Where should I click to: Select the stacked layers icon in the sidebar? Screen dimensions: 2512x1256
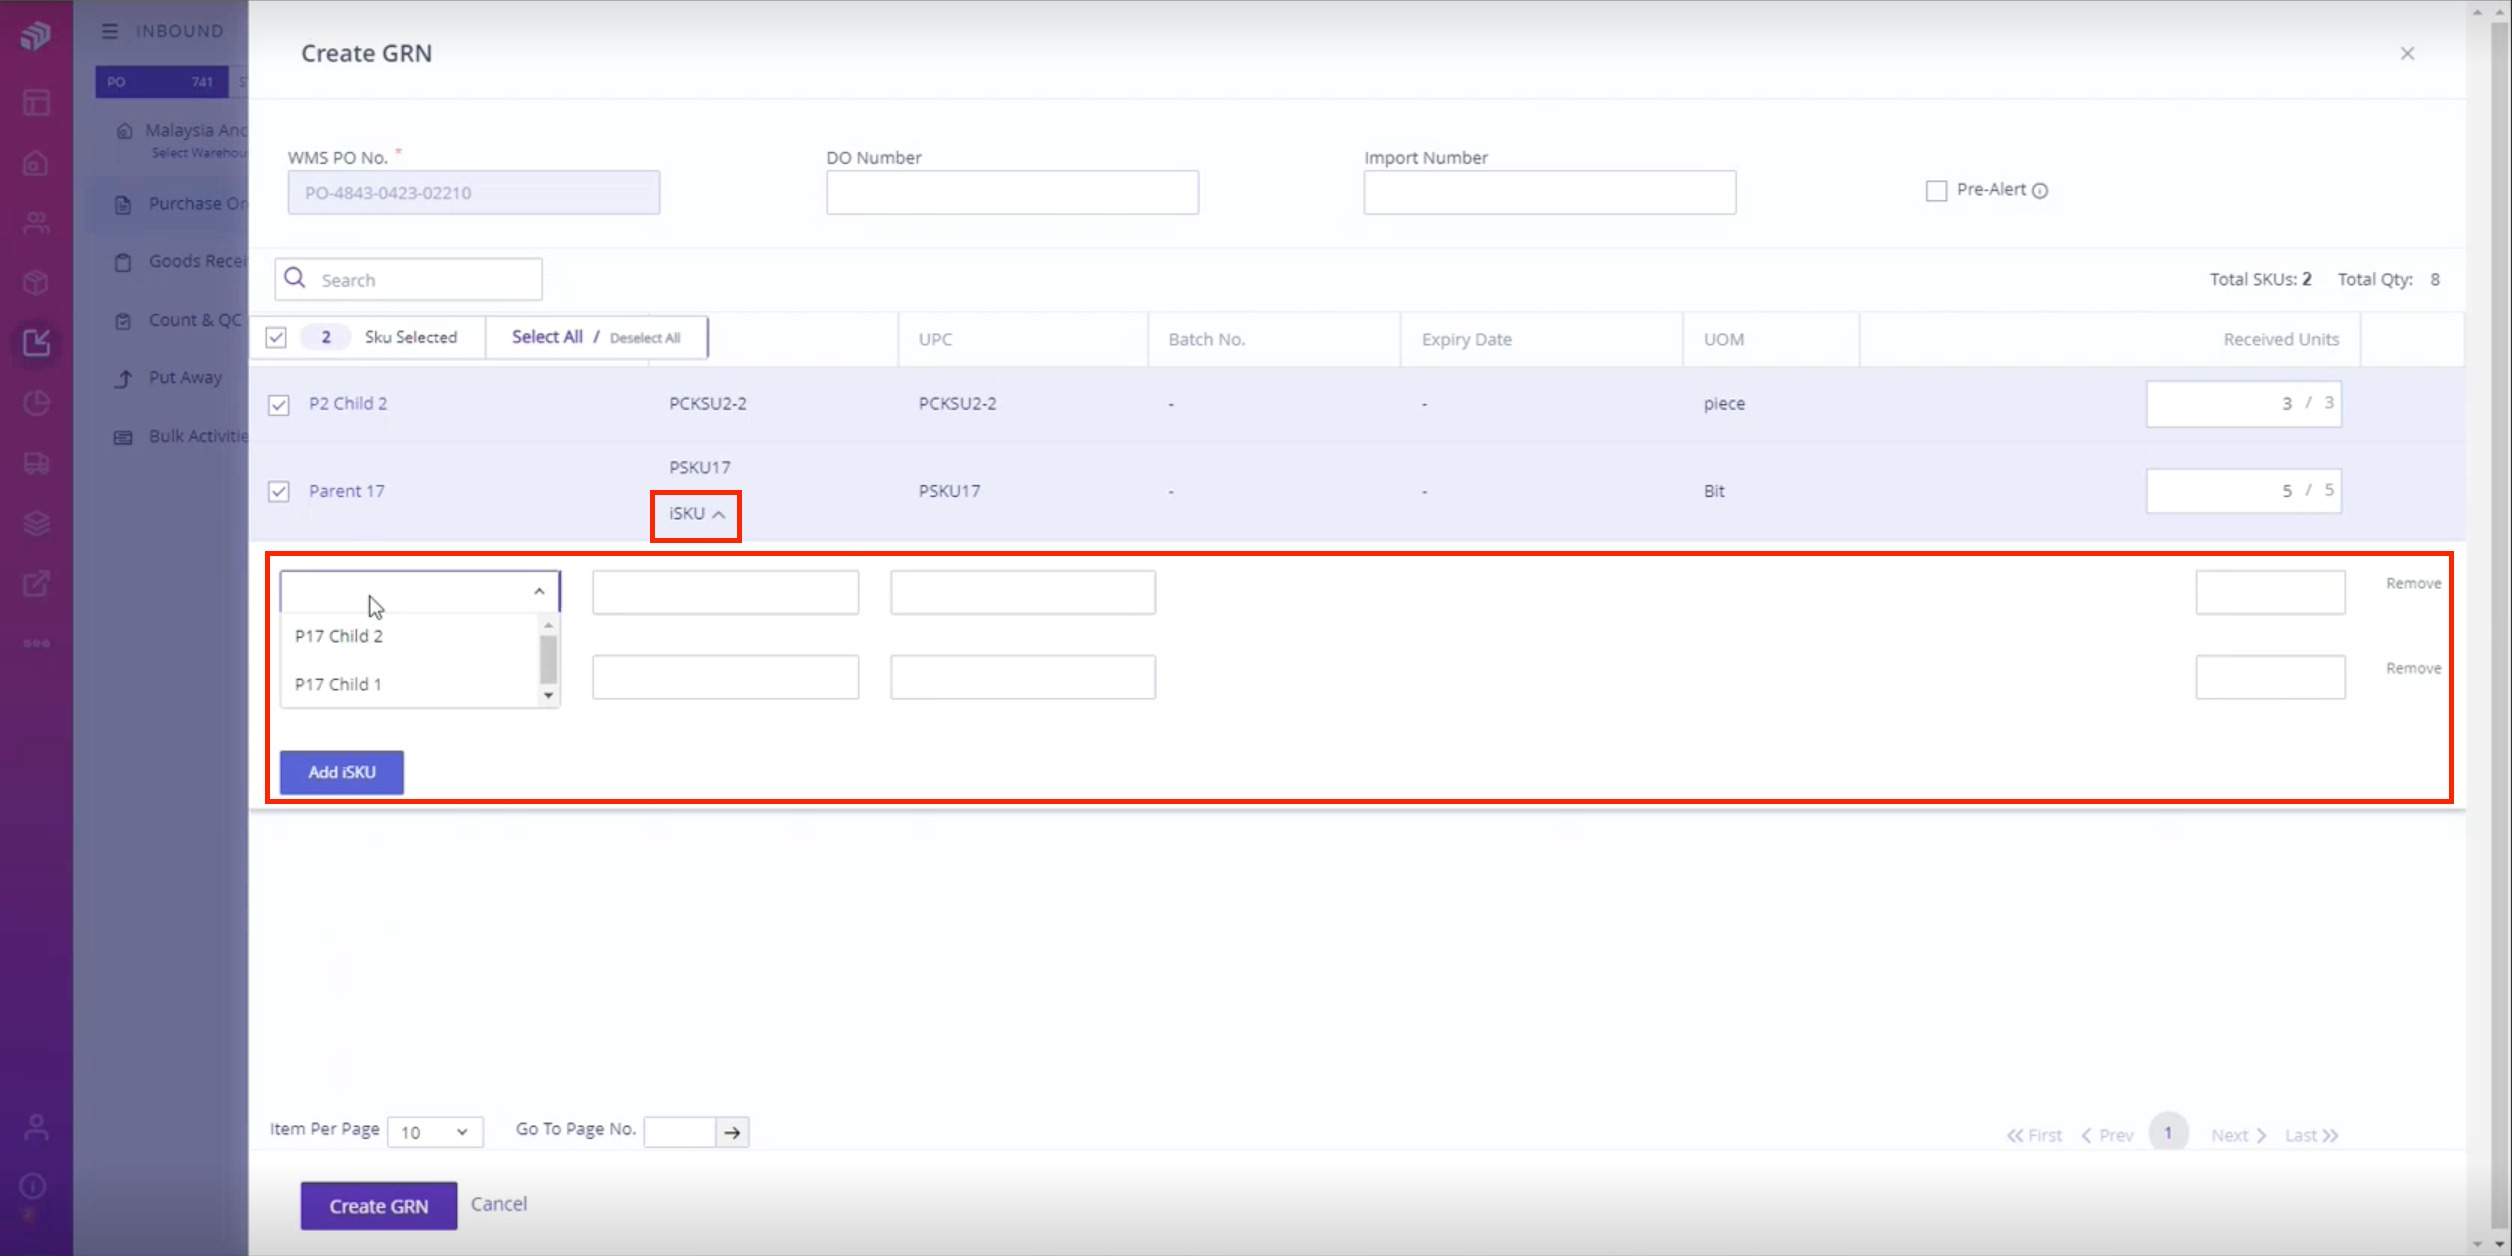coord(36,522)
